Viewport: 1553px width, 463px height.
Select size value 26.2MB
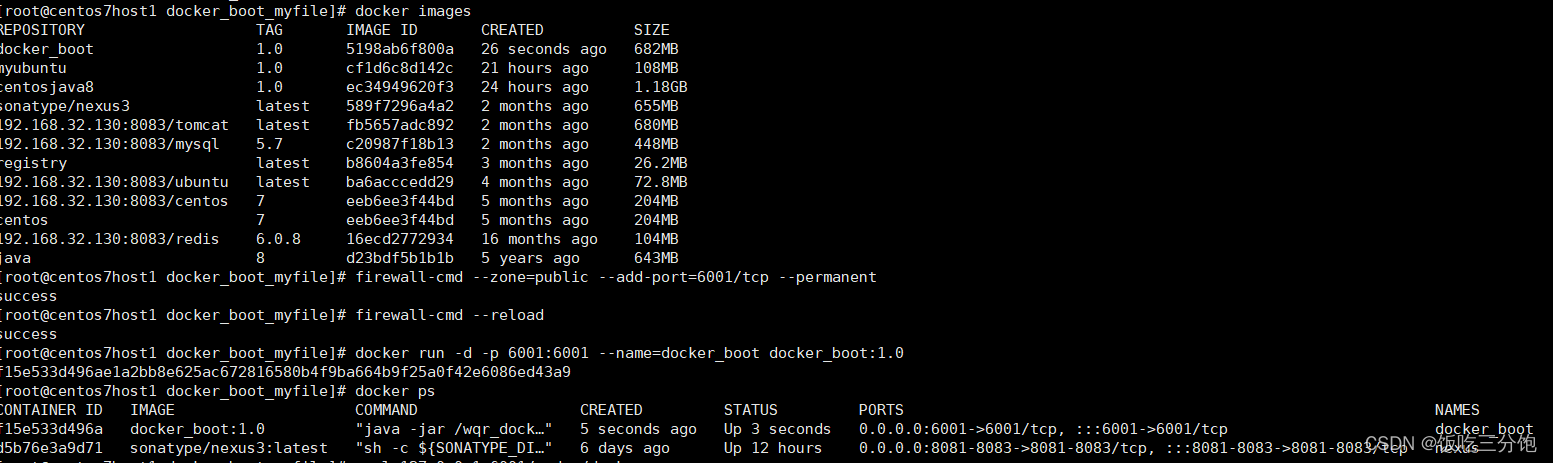pyautogui.click(x=661, y=163)
